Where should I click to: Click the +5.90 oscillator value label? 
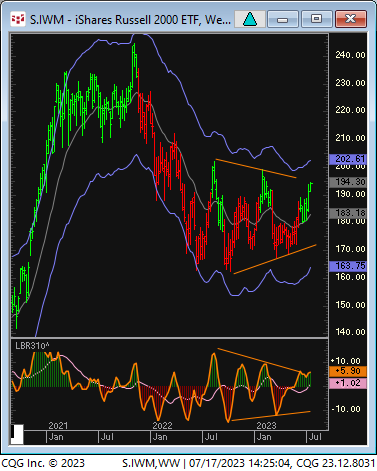[x=348, y=371]
